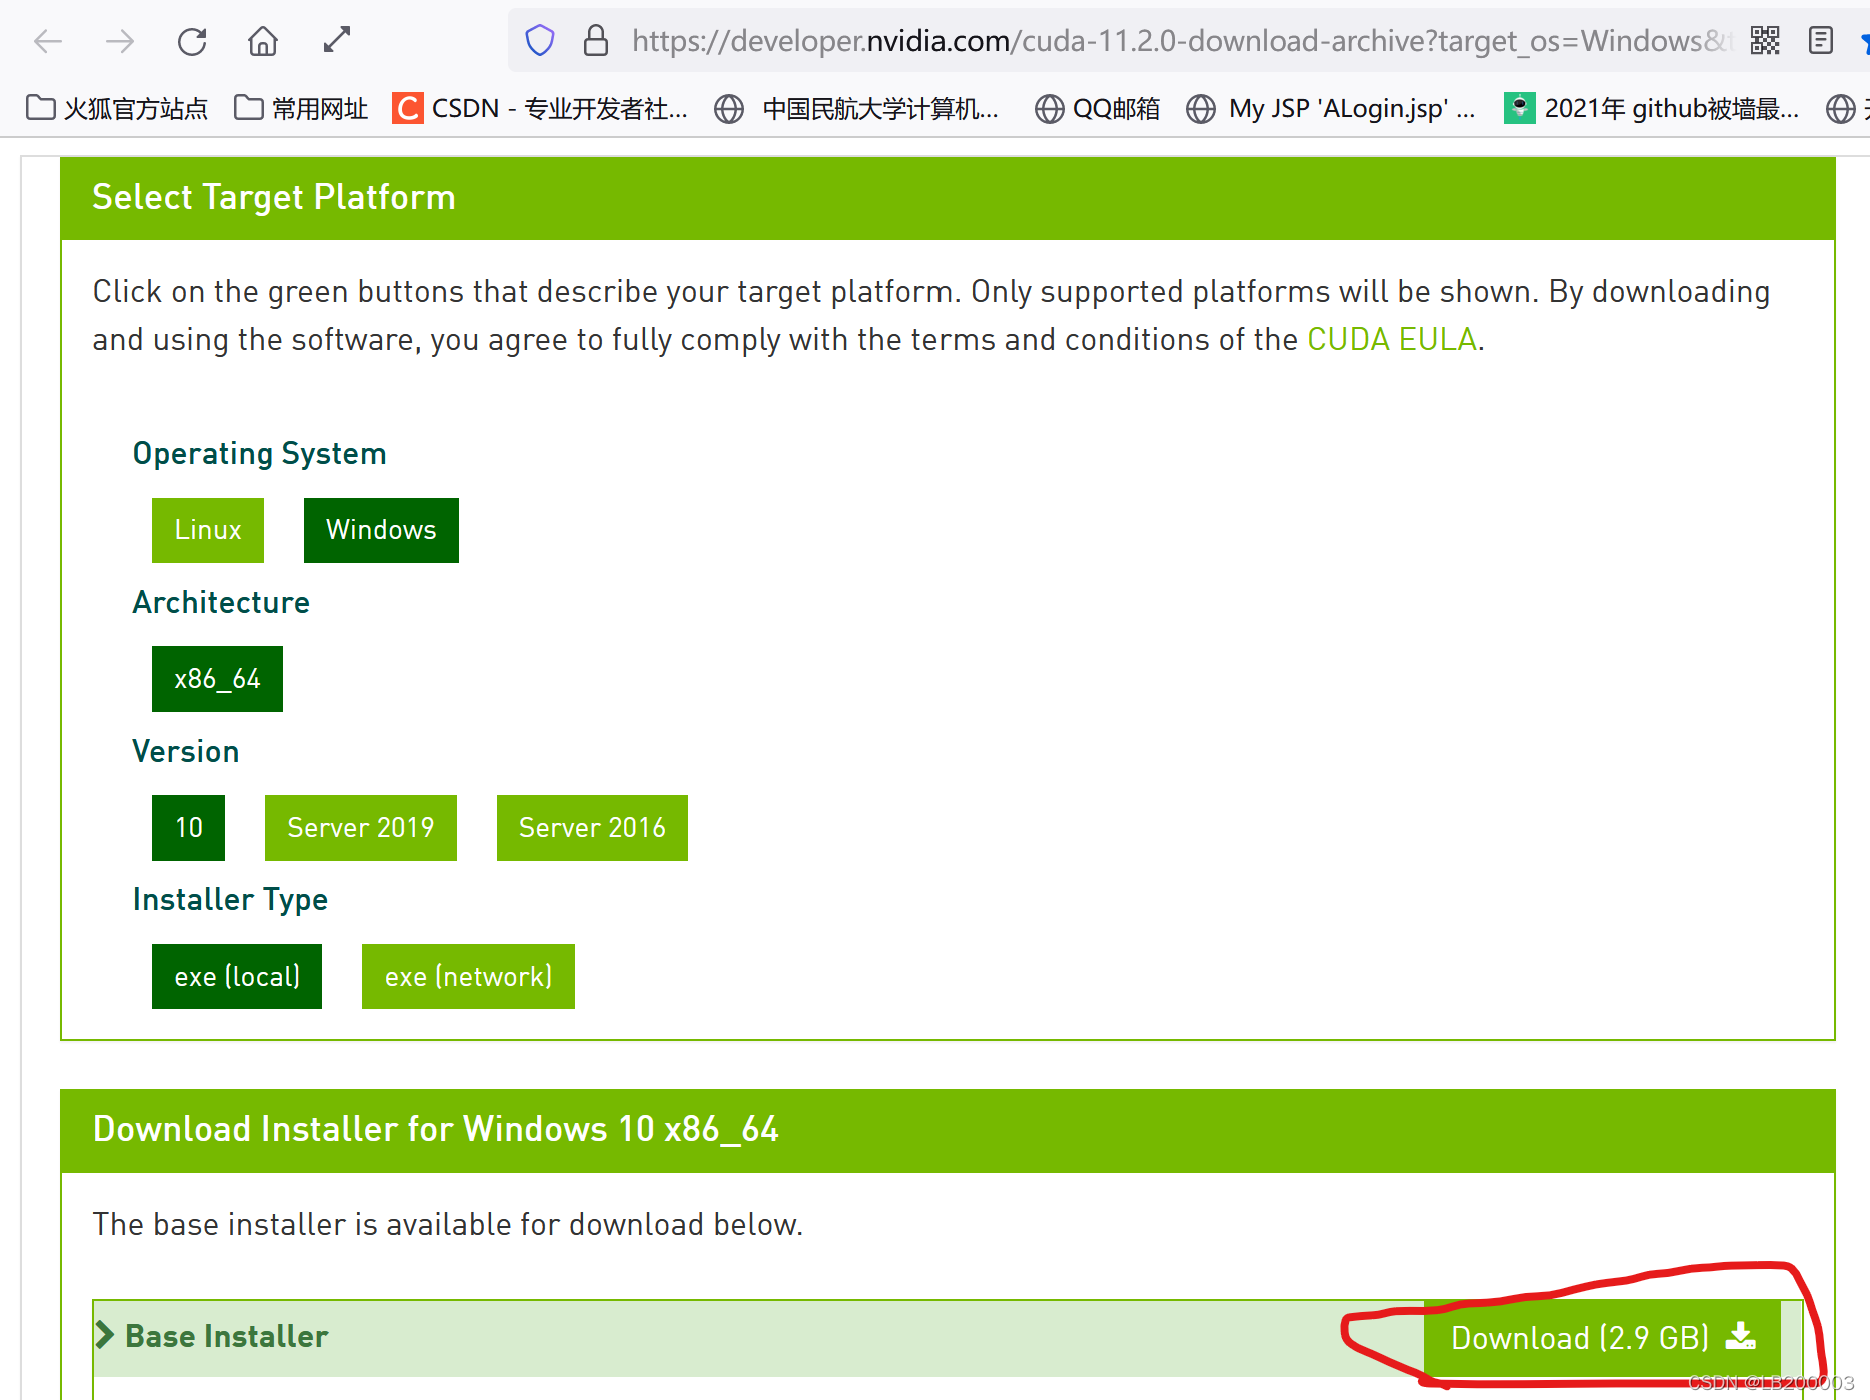Open the 中国民航大学计算机 bookmark
The image size is (1870, 1400).
coord(857,108)
